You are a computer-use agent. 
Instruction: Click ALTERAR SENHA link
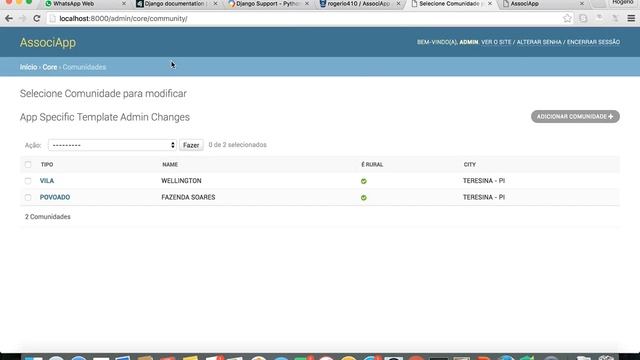(x=539, y=42)
